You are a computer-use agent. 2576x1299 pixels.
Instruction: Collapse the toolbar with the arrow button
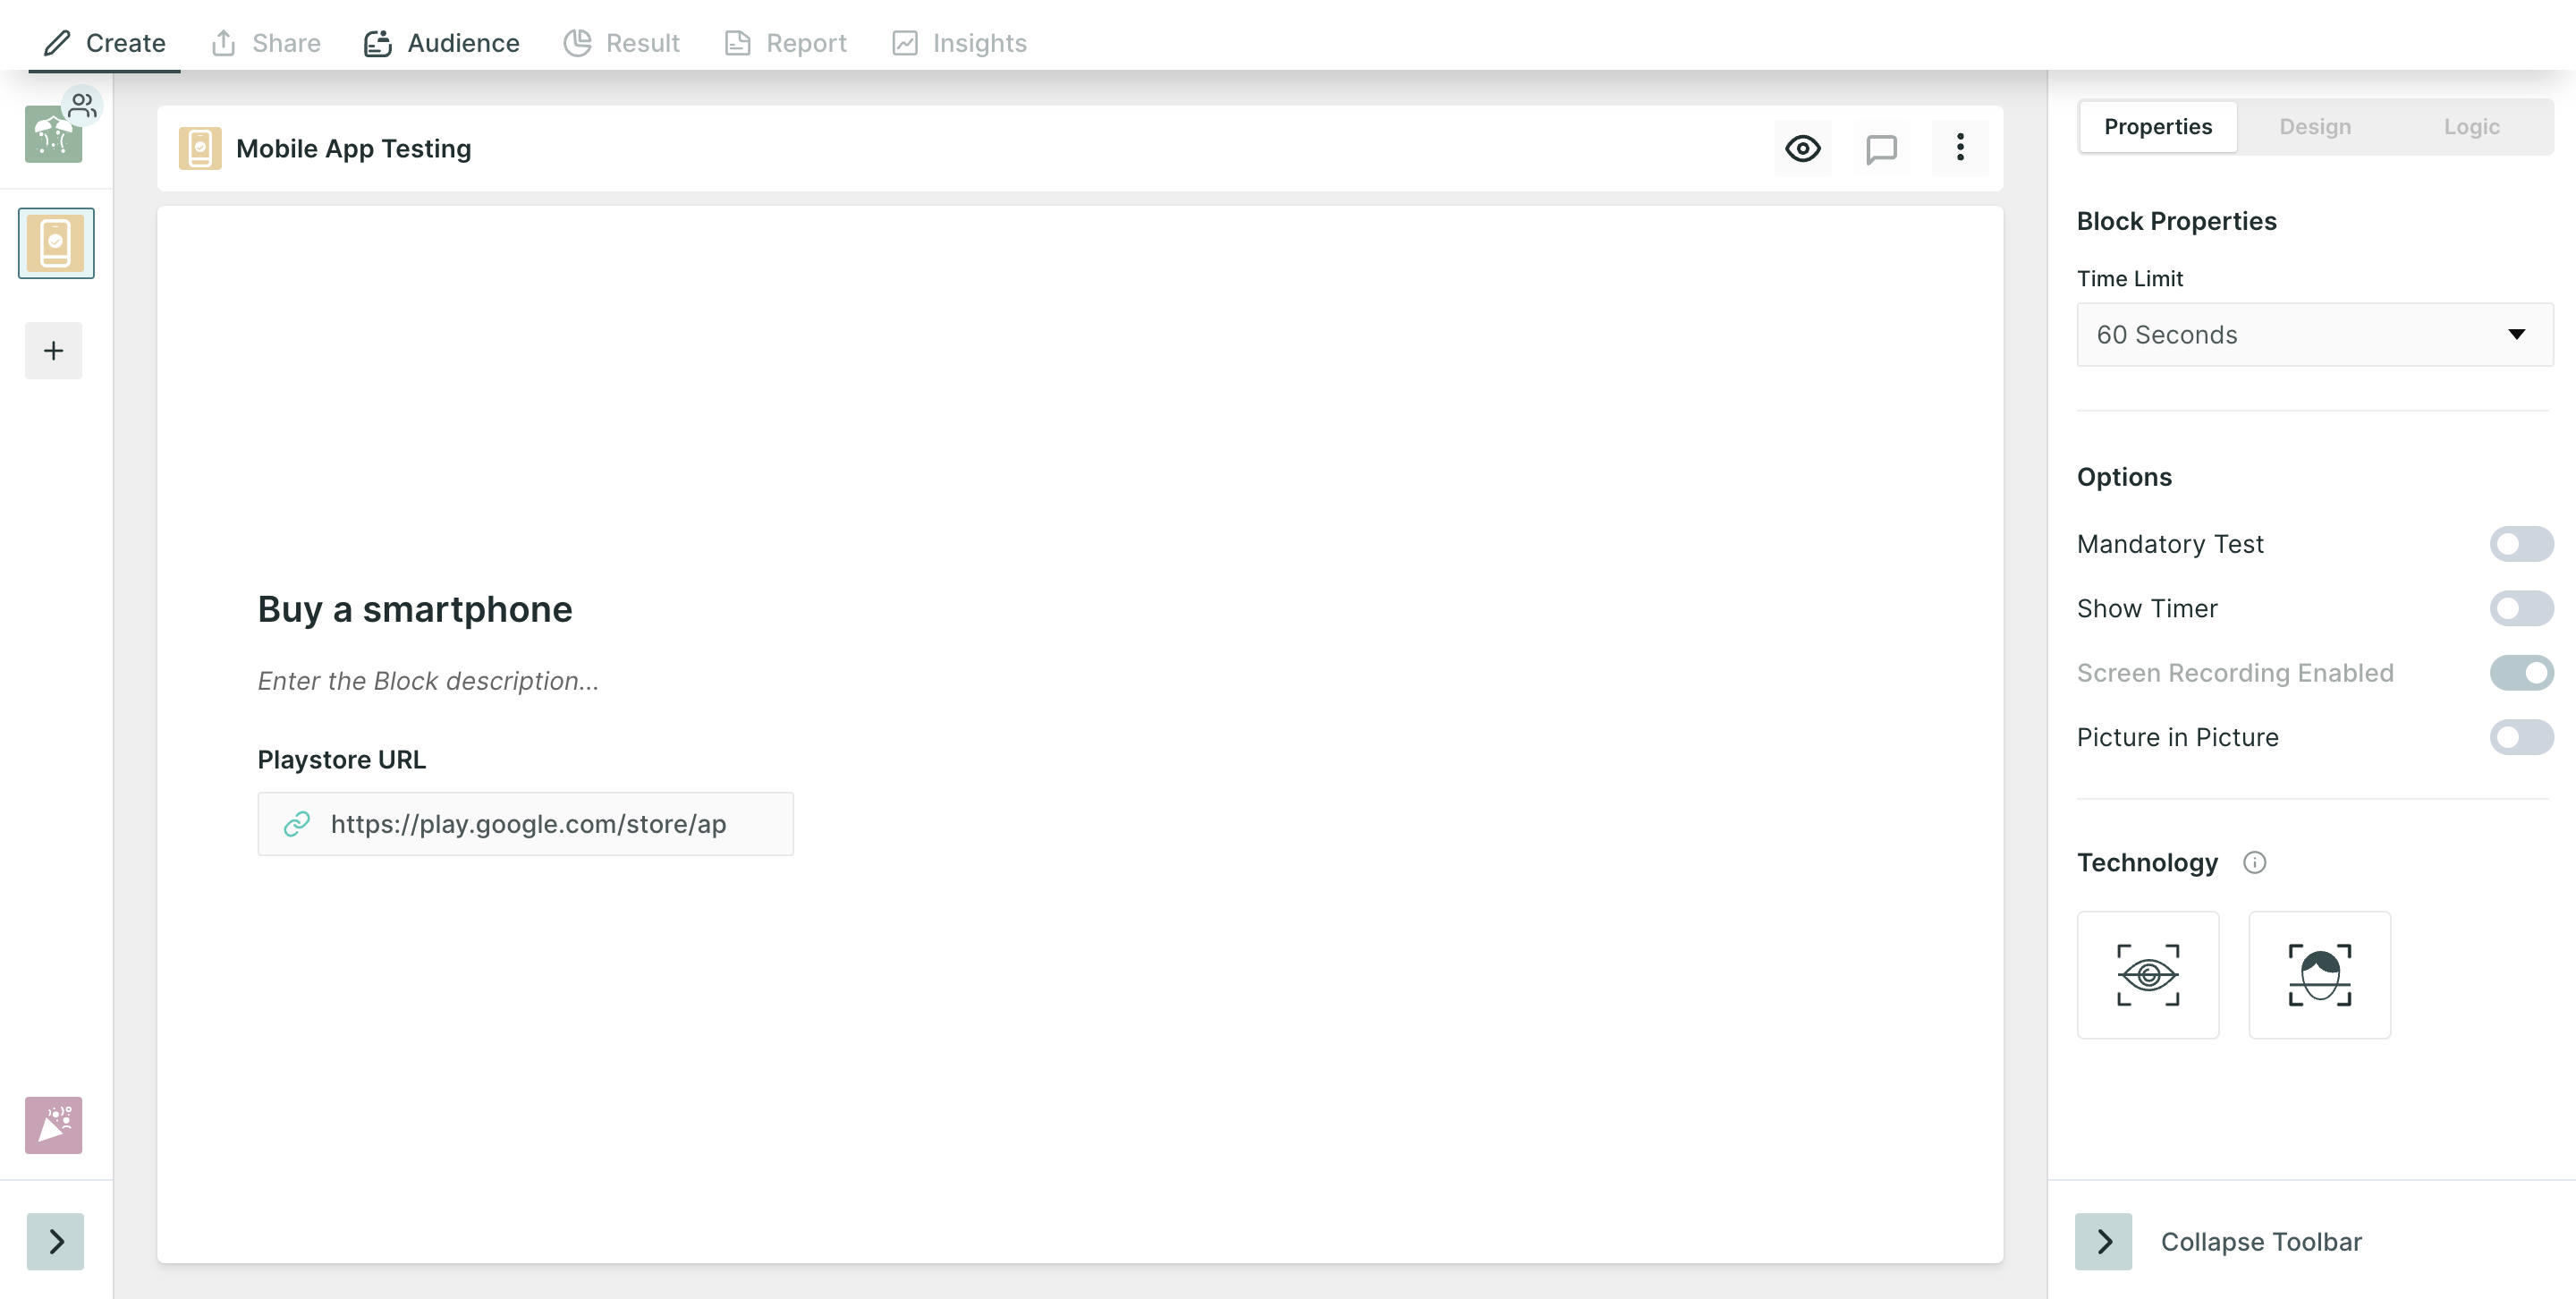click(2103, 1241)
